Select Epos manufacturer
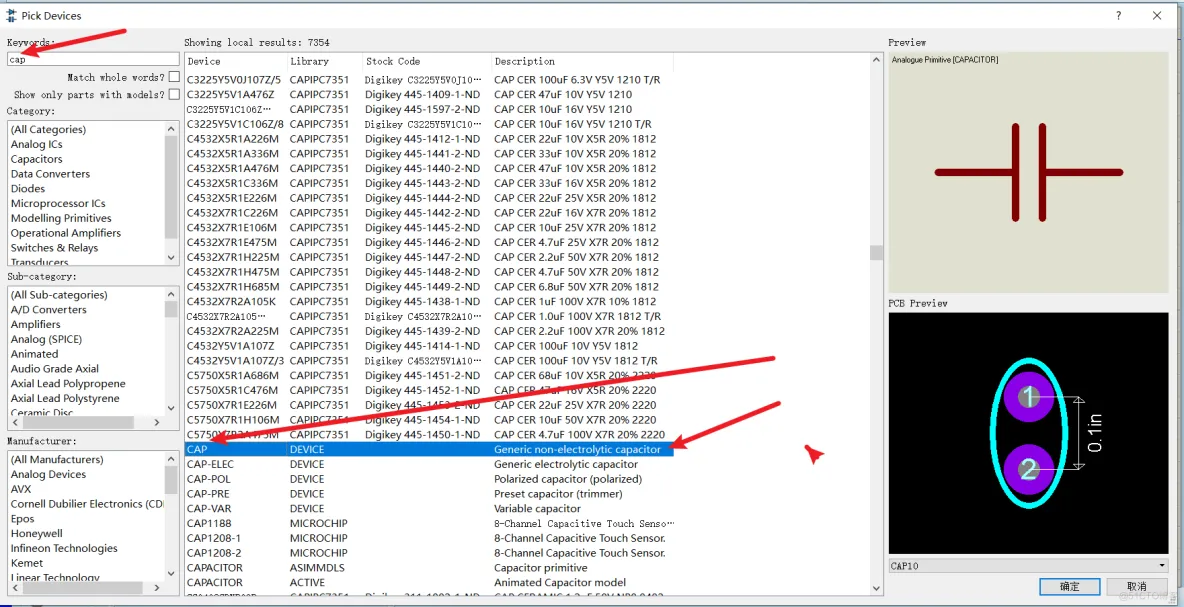 click(x=23, y=519)
